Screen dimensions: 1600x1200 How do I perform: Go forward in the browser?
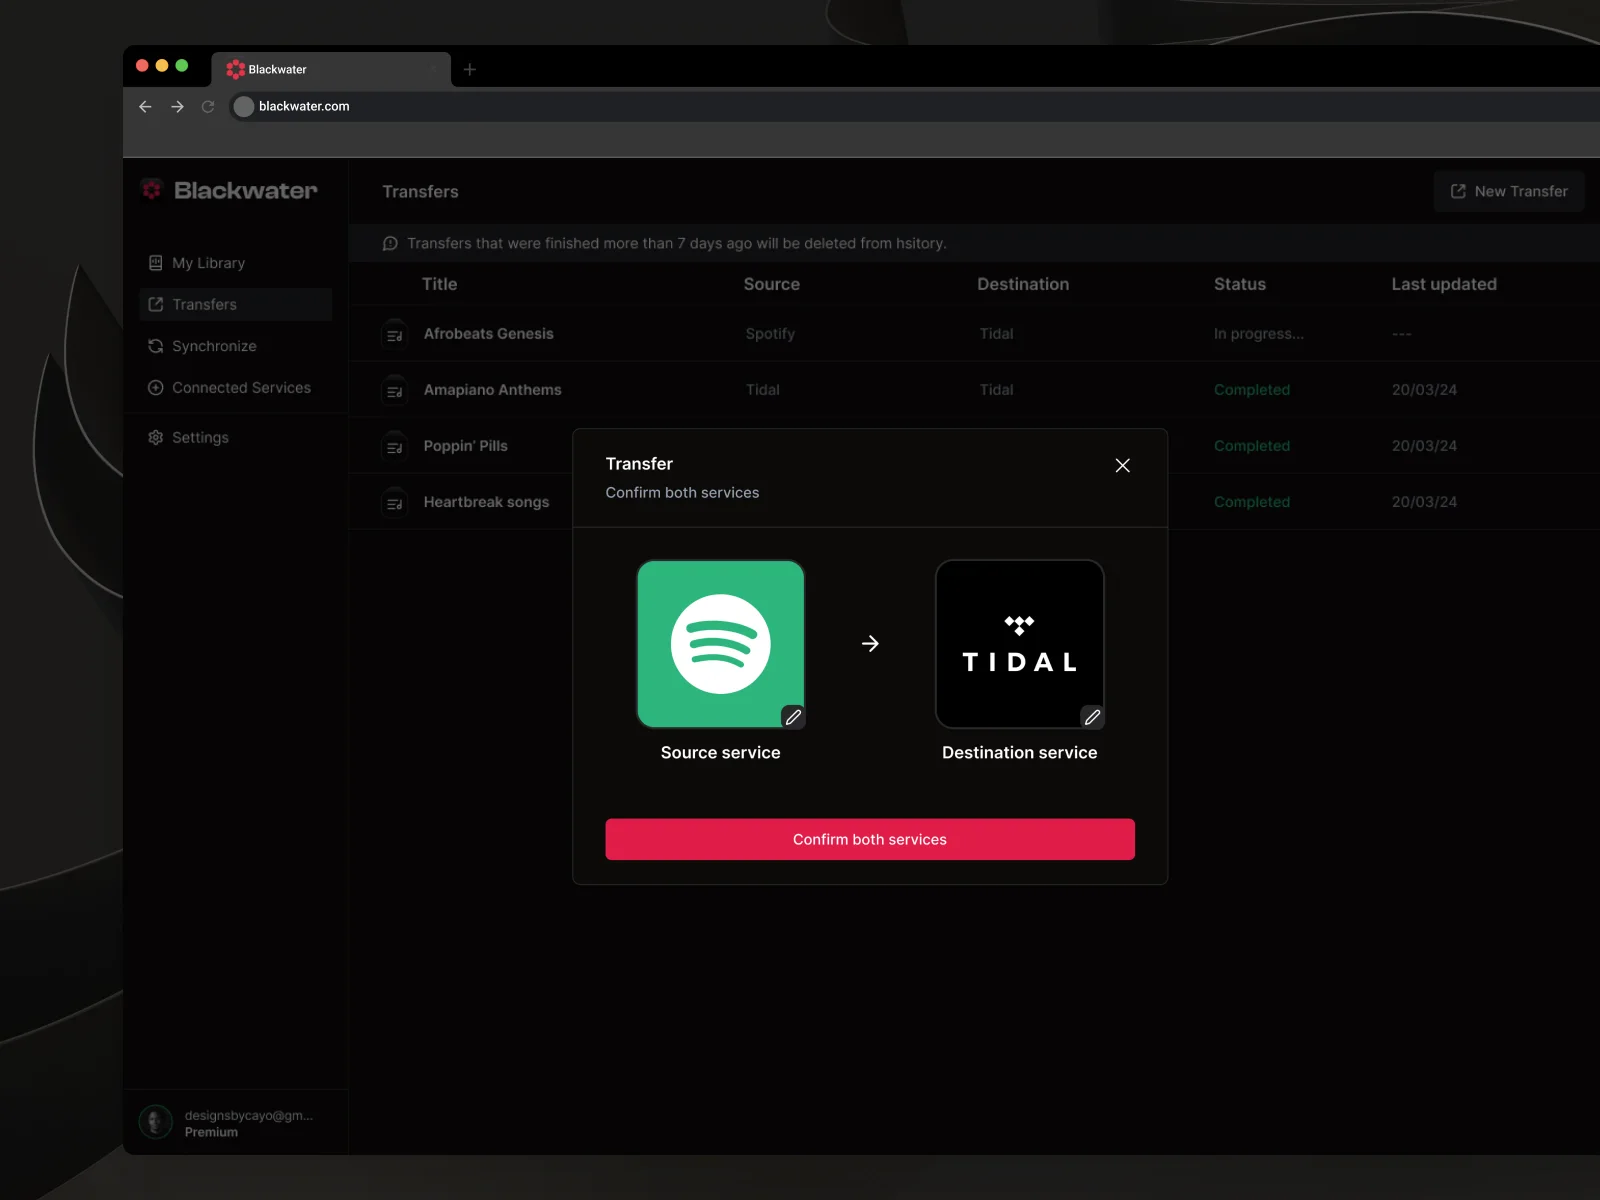pos(177,106)
